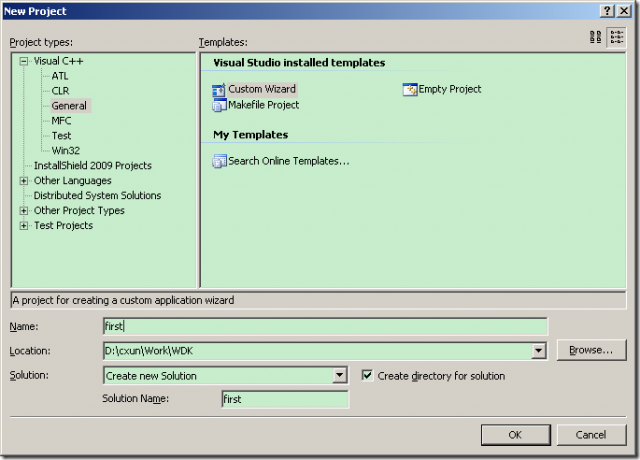Select the MFC project type
This screenshot has width=640, height=460.
click(x=62, y=120)
